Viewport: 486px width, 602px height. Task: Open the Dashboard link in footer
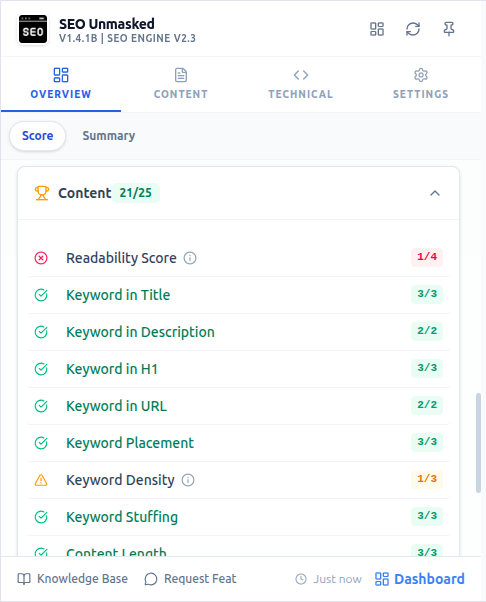coord(420,579)
